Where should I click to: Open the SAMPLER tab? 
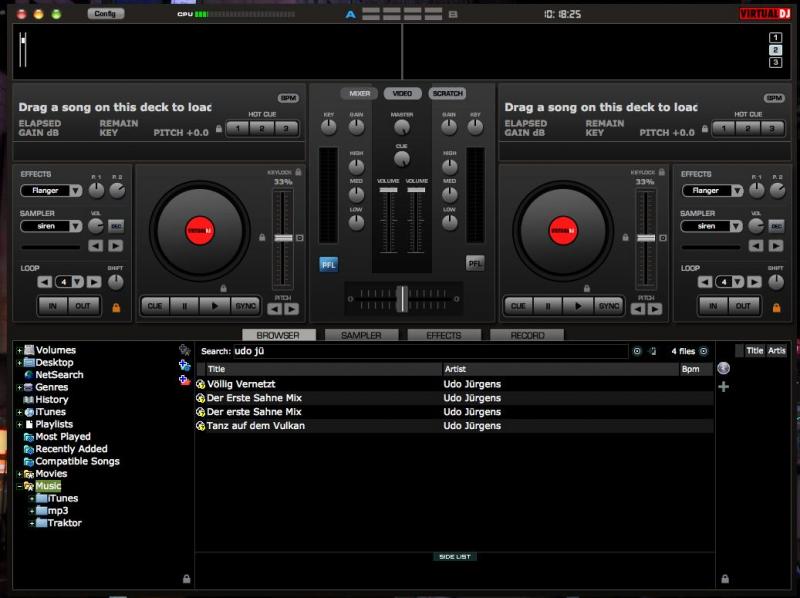point(361,335)
